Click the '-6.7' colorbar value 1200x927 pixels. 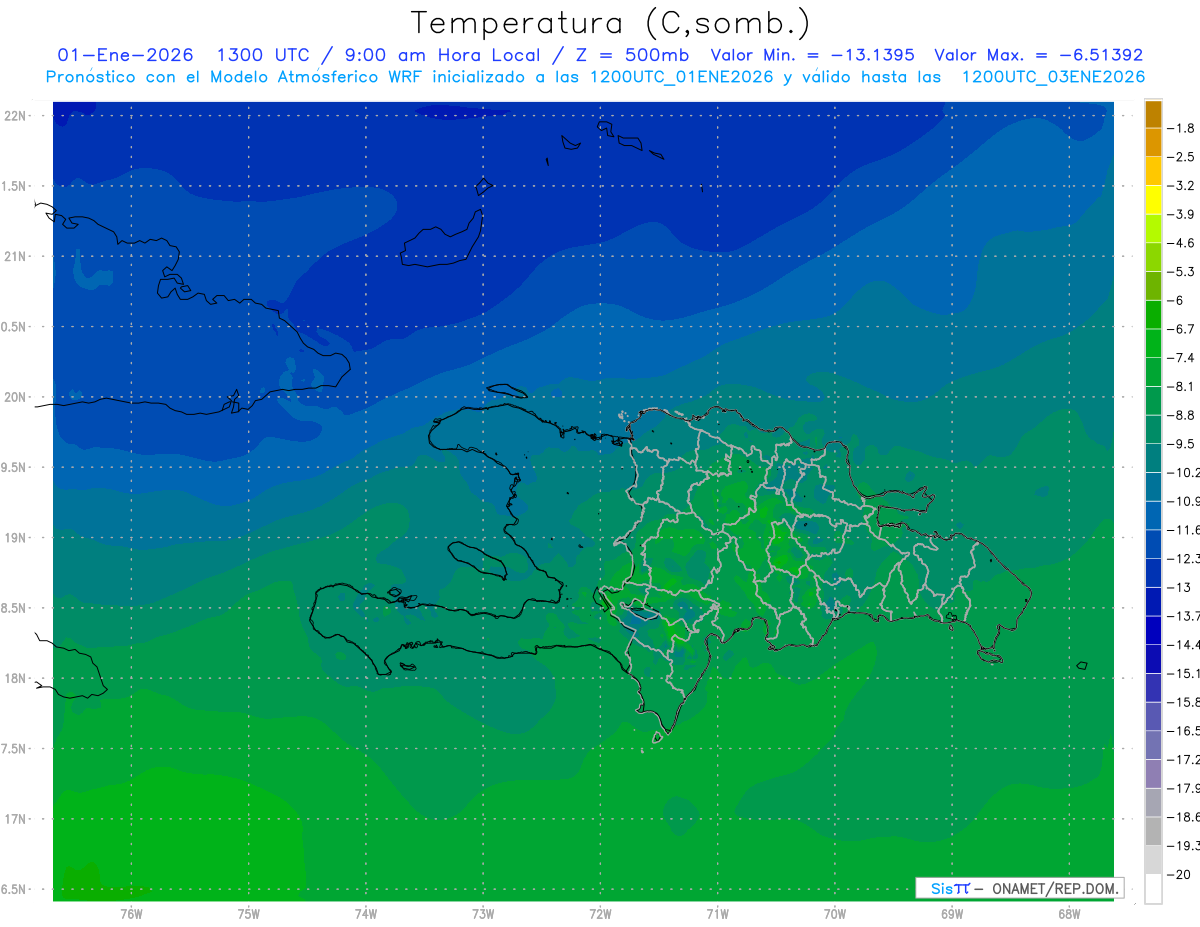[1181, 329]
